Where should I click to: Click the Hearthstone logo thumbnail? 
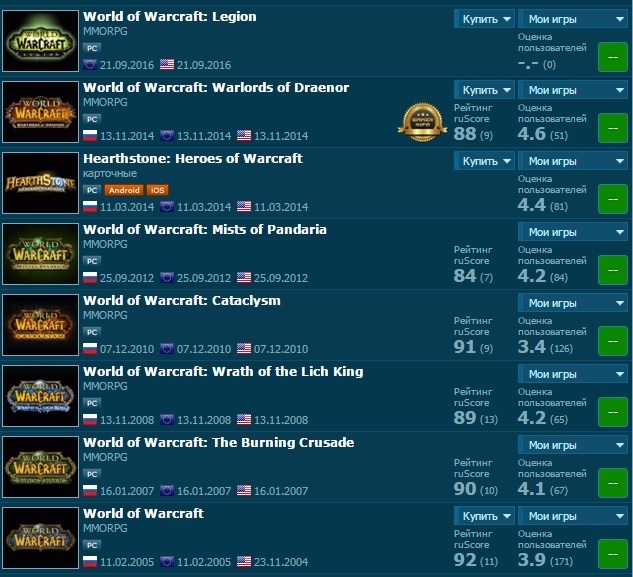[40, 183]
